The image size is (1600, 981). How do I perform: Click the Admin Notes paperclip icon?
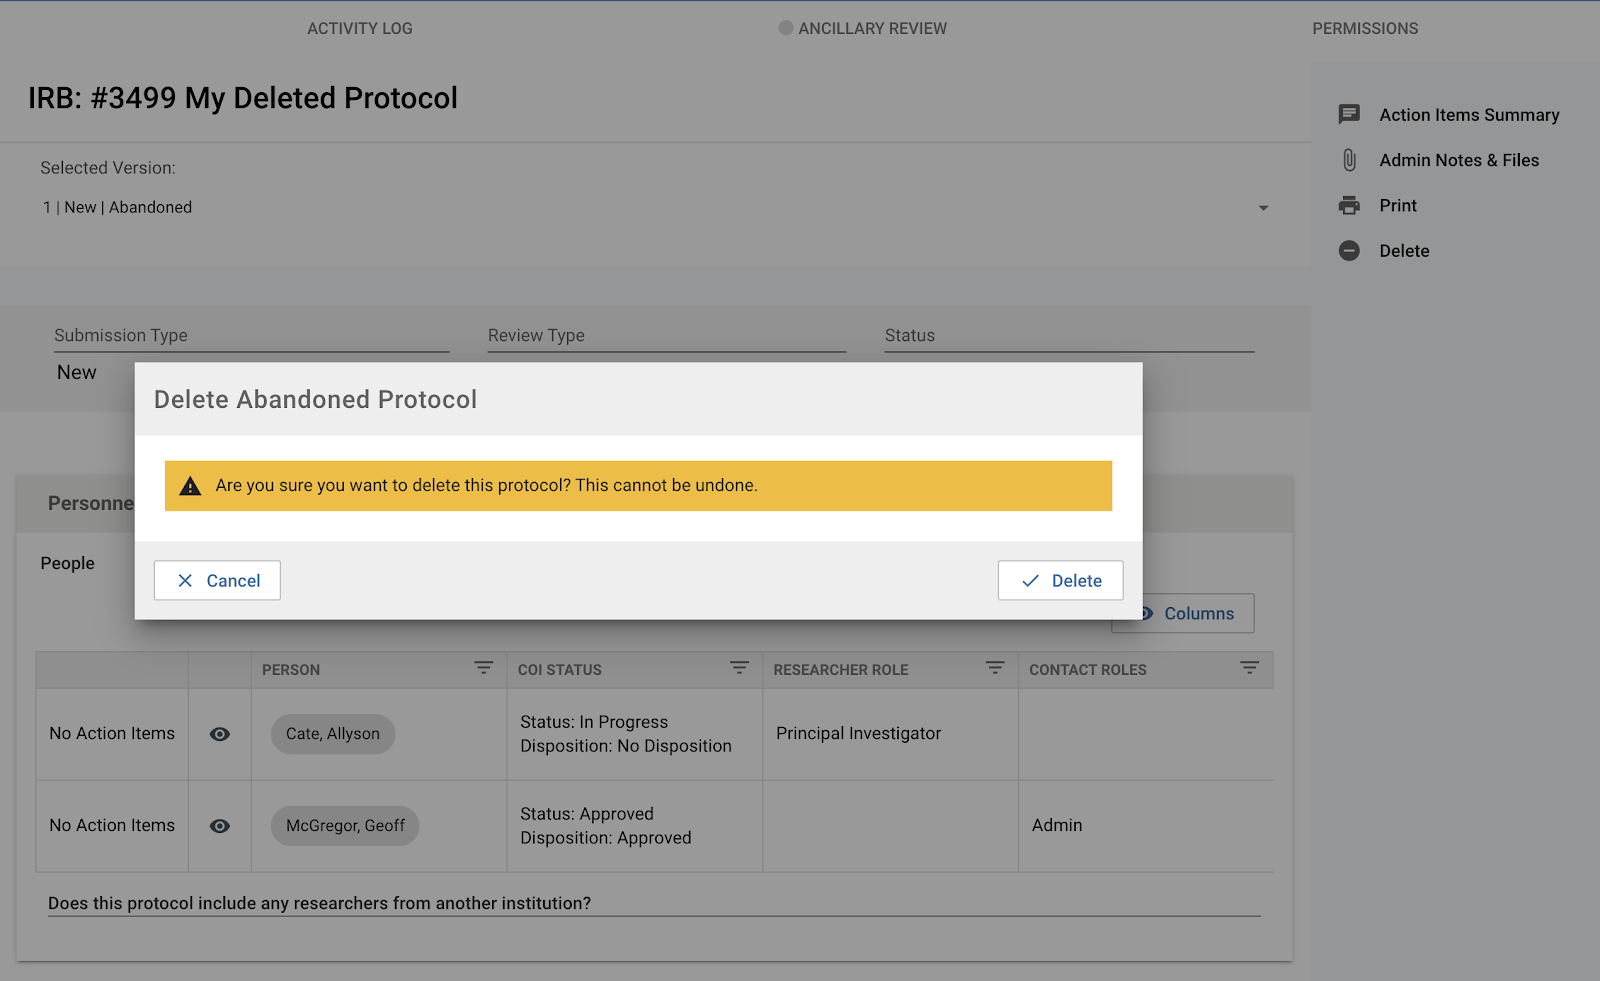click(1349, 160)
